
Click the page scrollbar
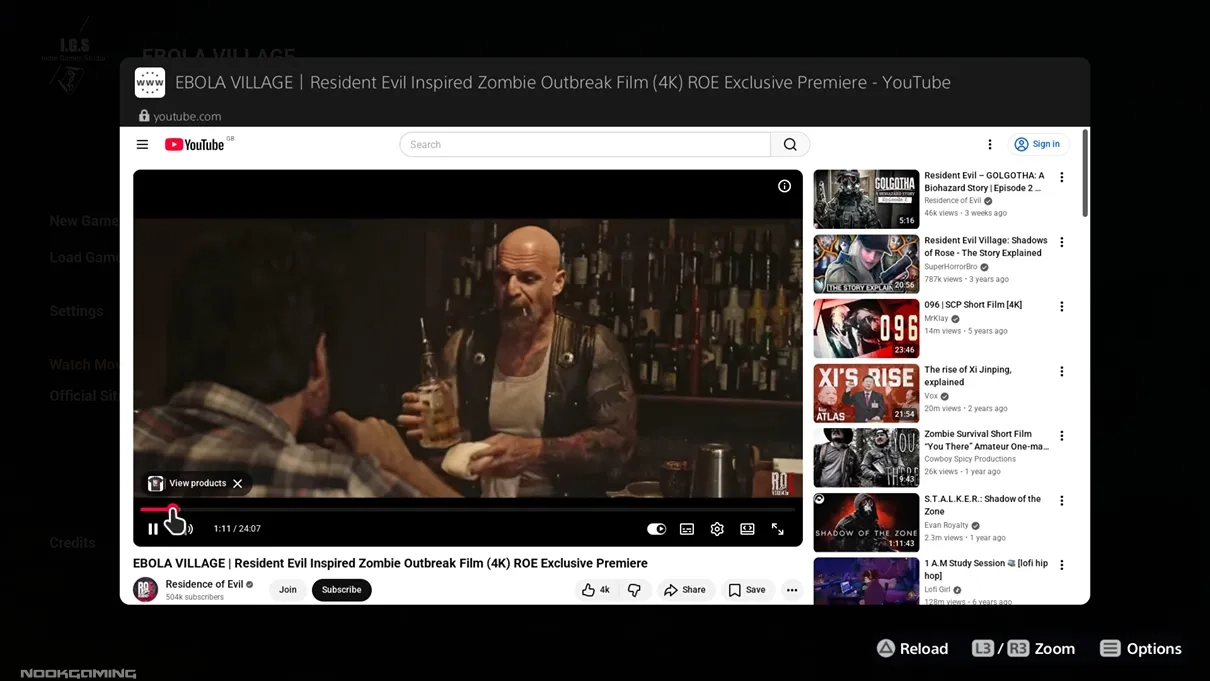coord(1085,173)
